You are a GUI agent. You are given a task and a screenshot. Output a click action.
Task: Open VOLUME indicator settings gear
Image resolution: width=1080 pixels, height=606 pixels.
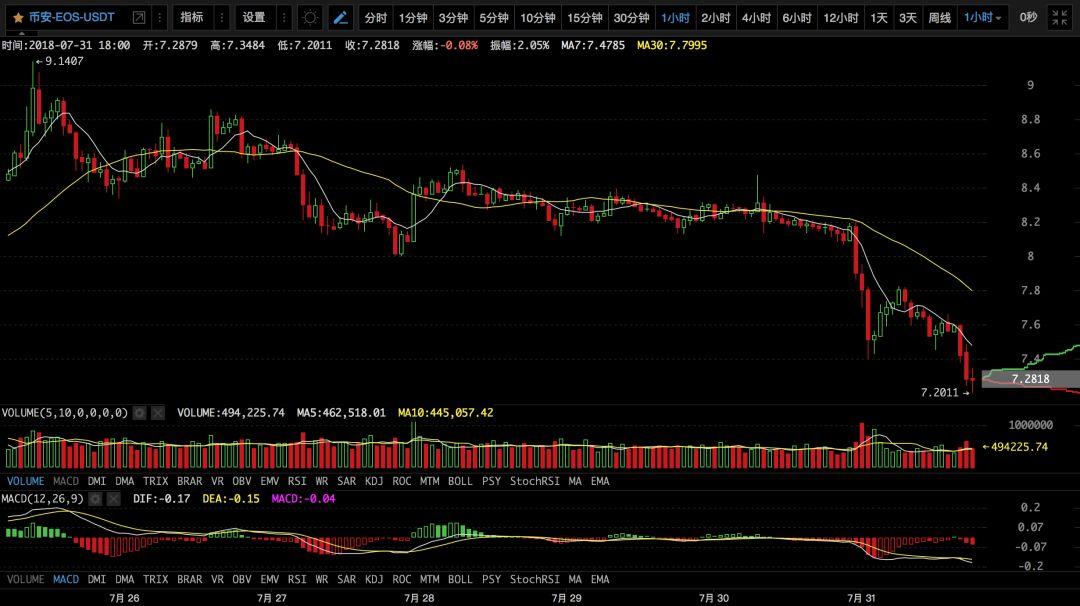[140, 412]
